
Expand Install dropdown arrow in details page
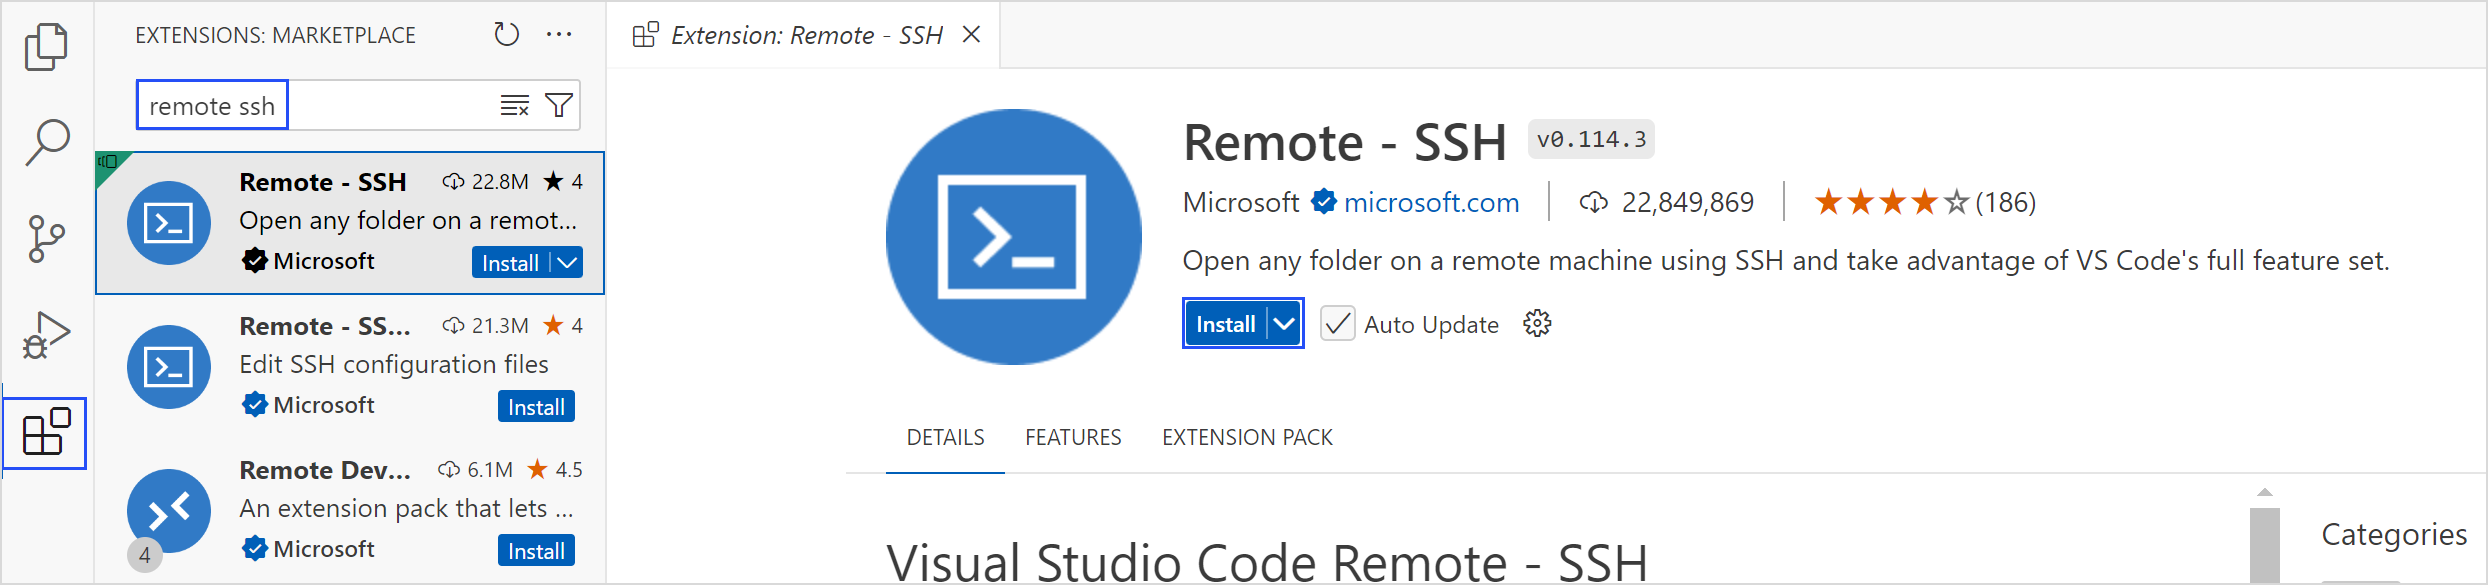pos(1284,324)
